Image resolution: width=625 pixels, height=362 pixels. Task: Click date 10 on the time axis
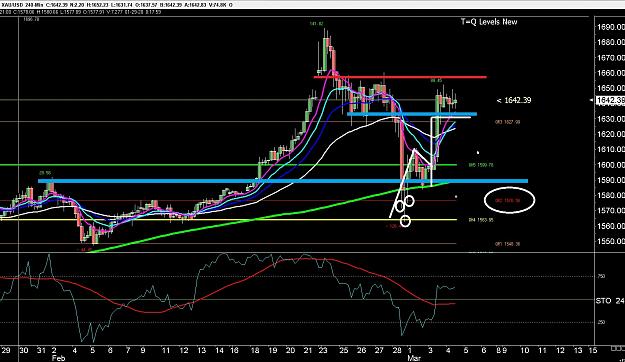coord(525,350)
